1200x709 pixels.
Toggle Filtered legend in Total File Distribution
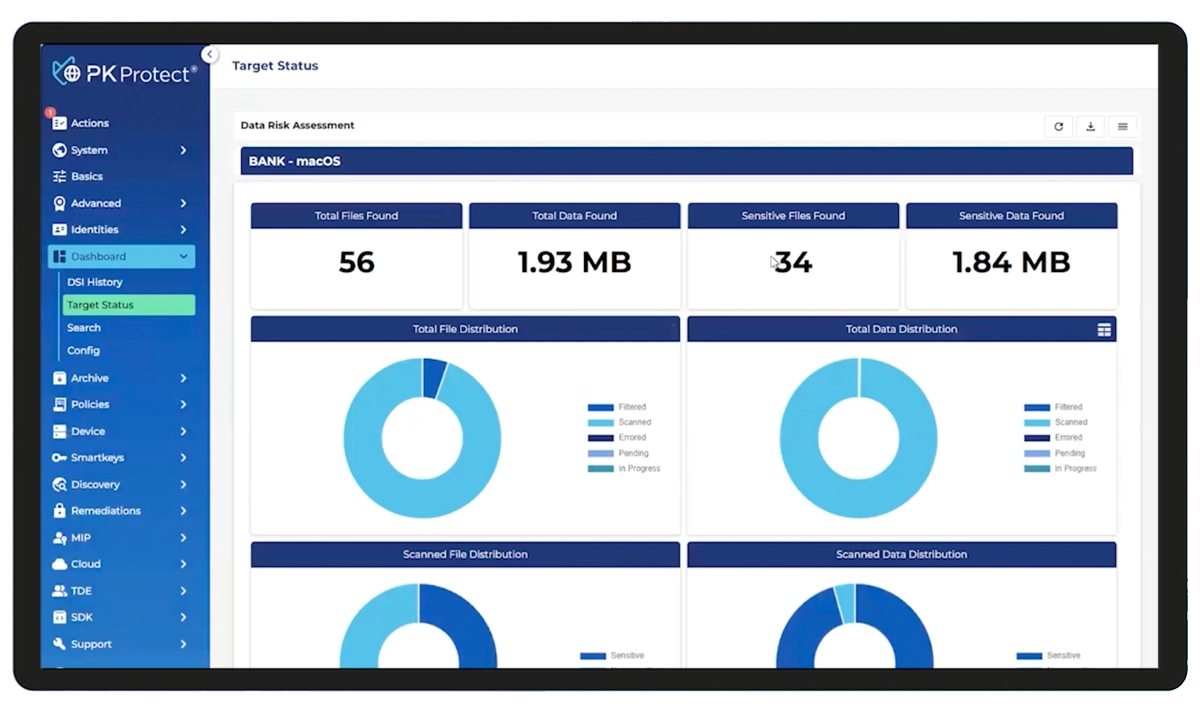click(x=617, y=407)
